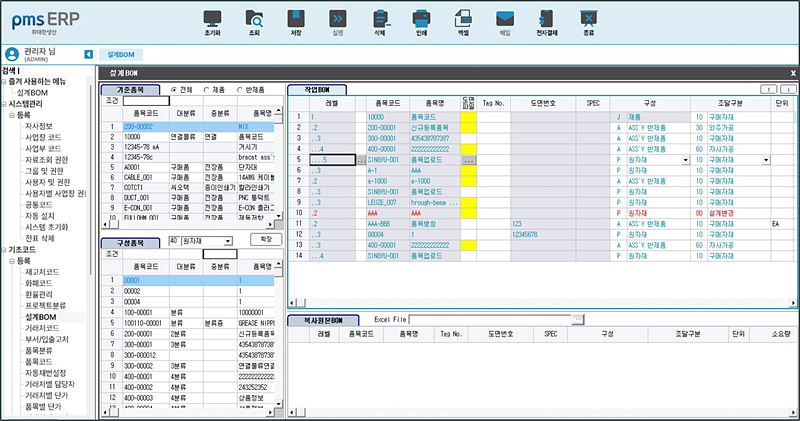Click the yellow 도면파일 cell in row 1
Image resolution: width=800 pixels, height=421 pixels.
point(468,116)
